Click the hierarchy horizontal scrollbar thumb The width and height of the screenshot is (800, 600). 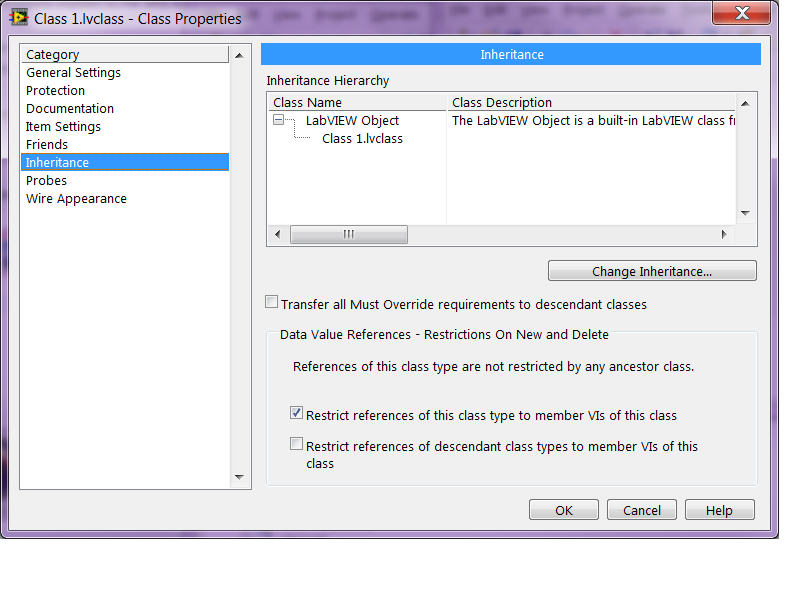click(x=349, y=234)
